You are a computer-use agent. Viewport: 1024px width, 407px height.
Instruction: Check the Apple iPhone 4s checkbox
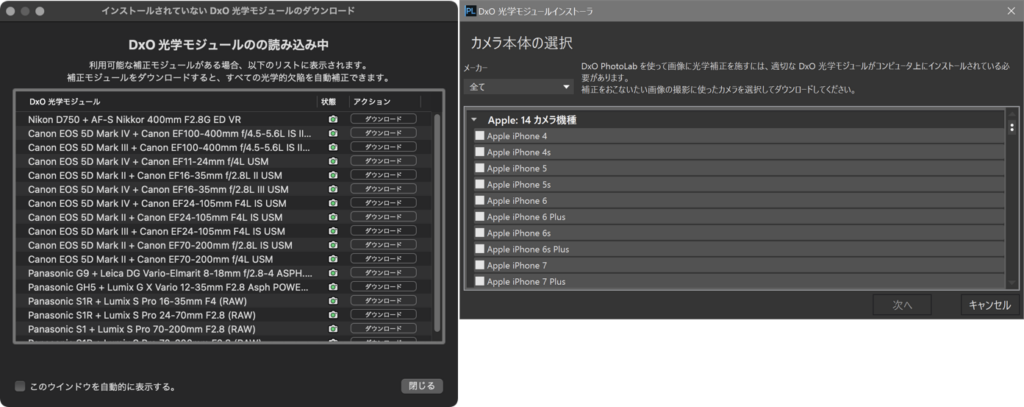[x=480, y=152]
